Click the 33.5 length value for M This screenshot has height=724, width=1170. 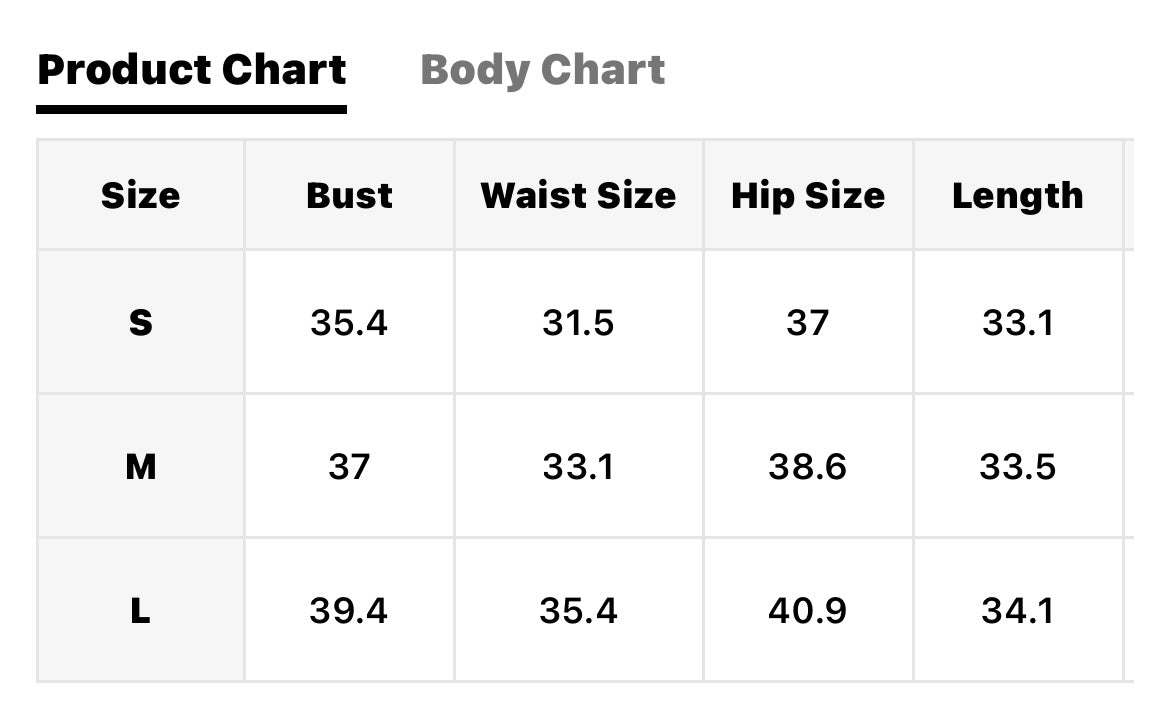(1018, 467)
